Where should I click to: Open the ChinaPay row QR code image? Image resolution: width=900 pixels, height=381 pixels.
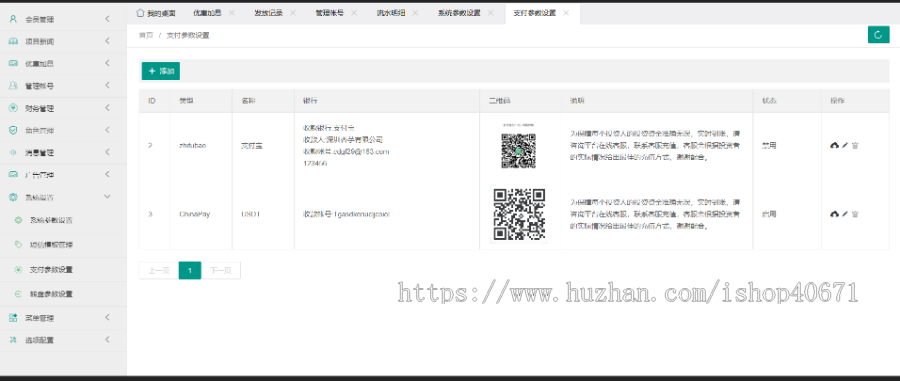519,214
